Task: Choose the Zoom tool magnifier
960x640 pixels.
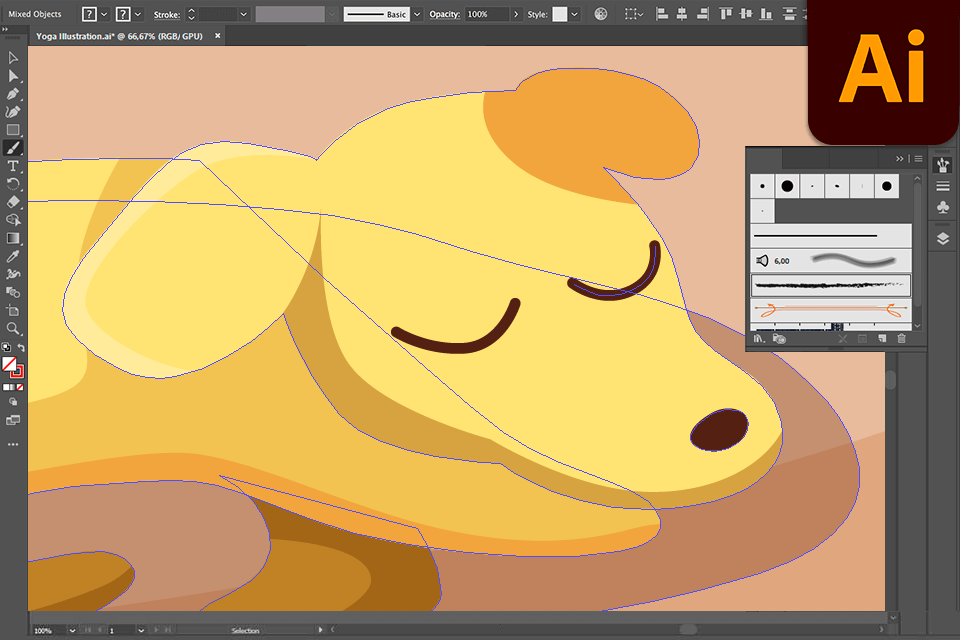Action: click(x=13, y=328)
